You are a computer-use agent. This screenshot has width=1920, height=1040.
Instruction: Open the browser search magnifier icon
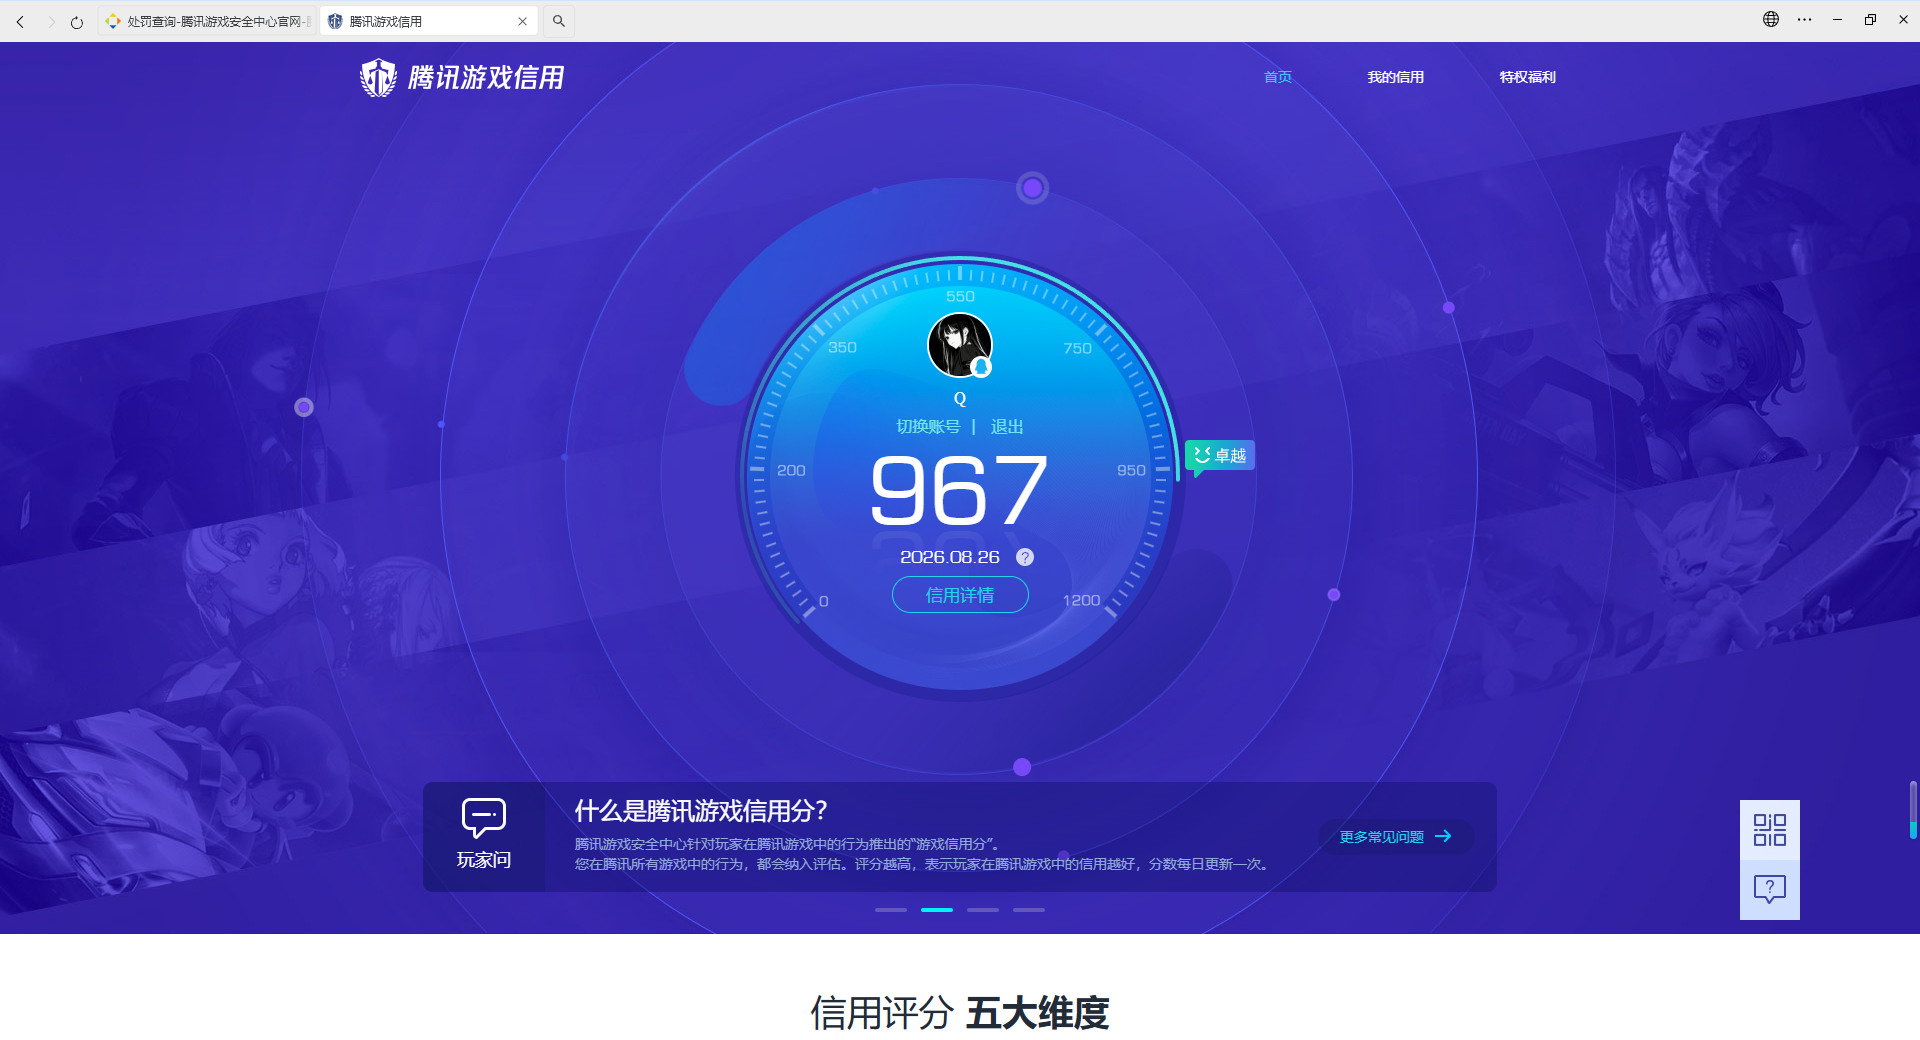[559, 21]
